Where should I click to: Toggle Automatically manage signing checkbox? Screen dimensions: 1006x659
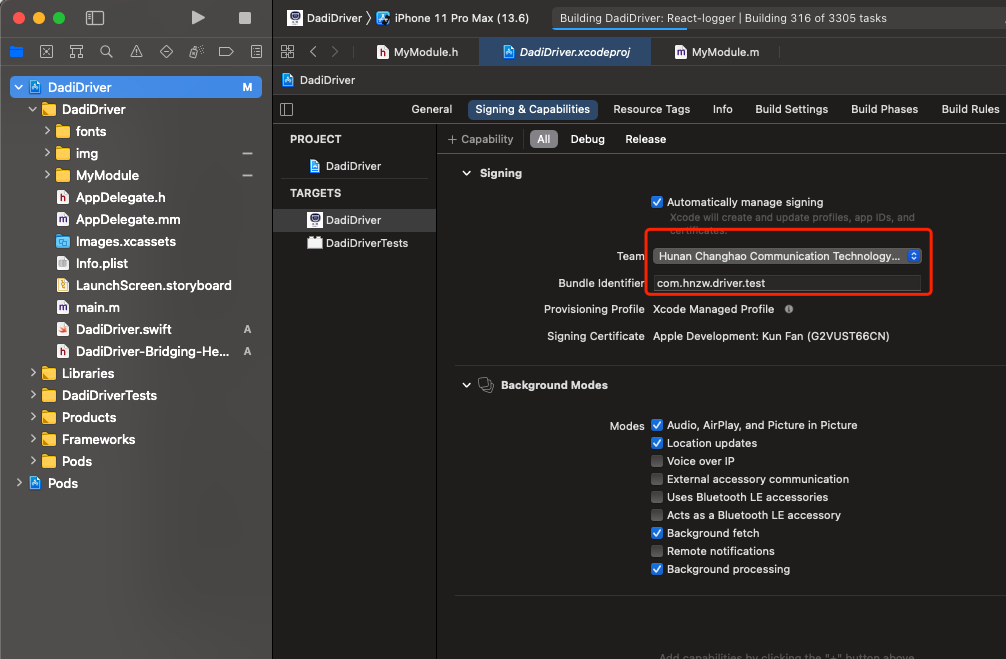[x=657, y=202]
